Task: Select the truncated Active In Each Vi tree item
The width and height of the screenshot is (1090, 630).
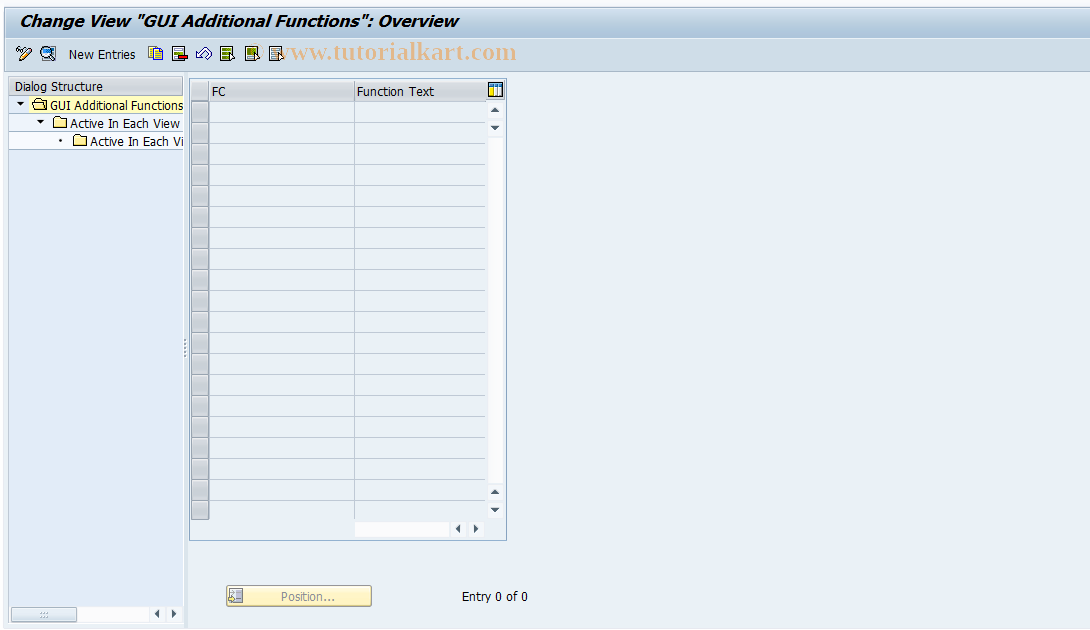Action: click(136, 141)
